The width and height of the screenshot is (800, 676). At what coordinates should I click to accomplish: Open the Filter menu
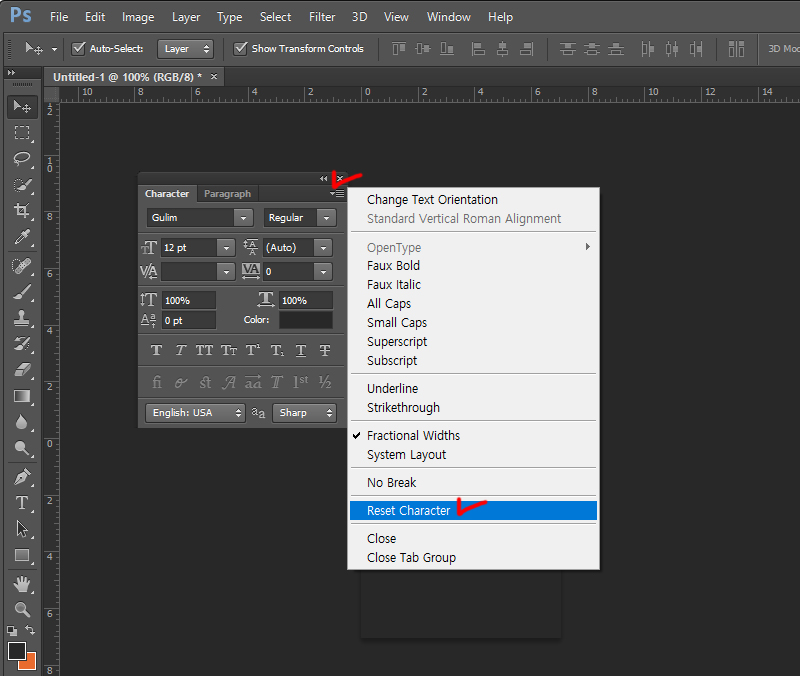pyautogui.click(x=322, y=17)
